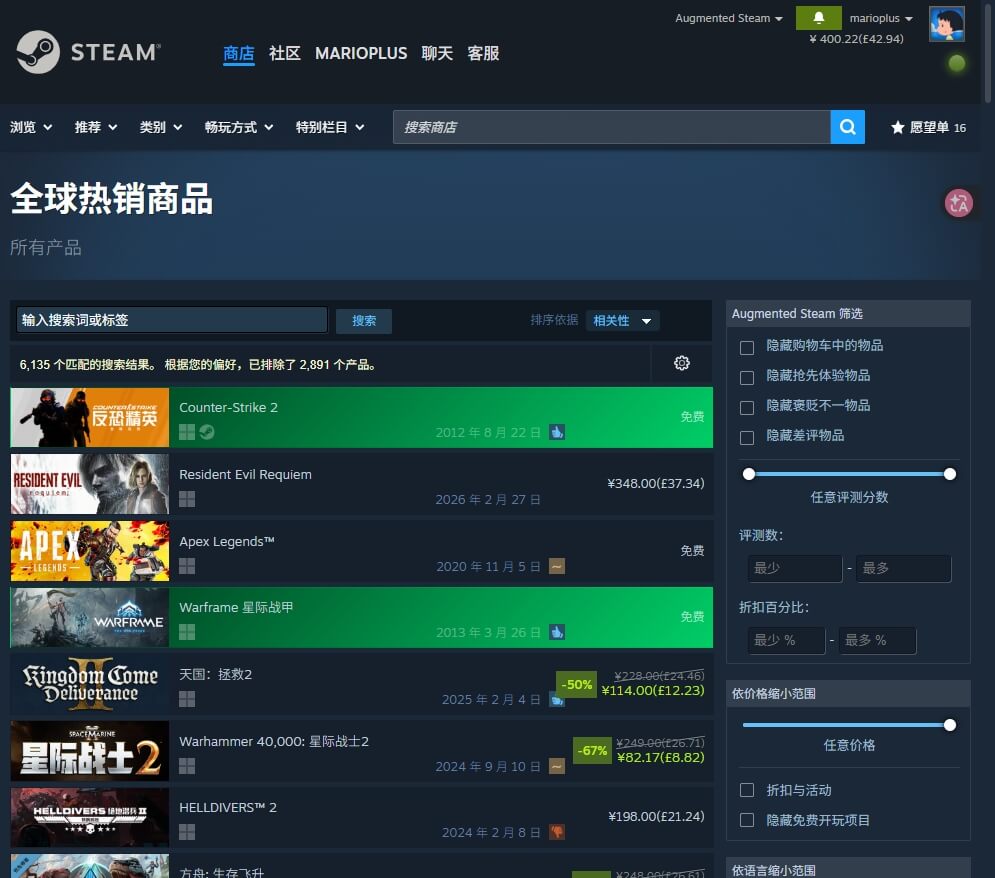Expand the Augmented Steam dropdown
Viewport: 995px width, 878px height.
729,18
